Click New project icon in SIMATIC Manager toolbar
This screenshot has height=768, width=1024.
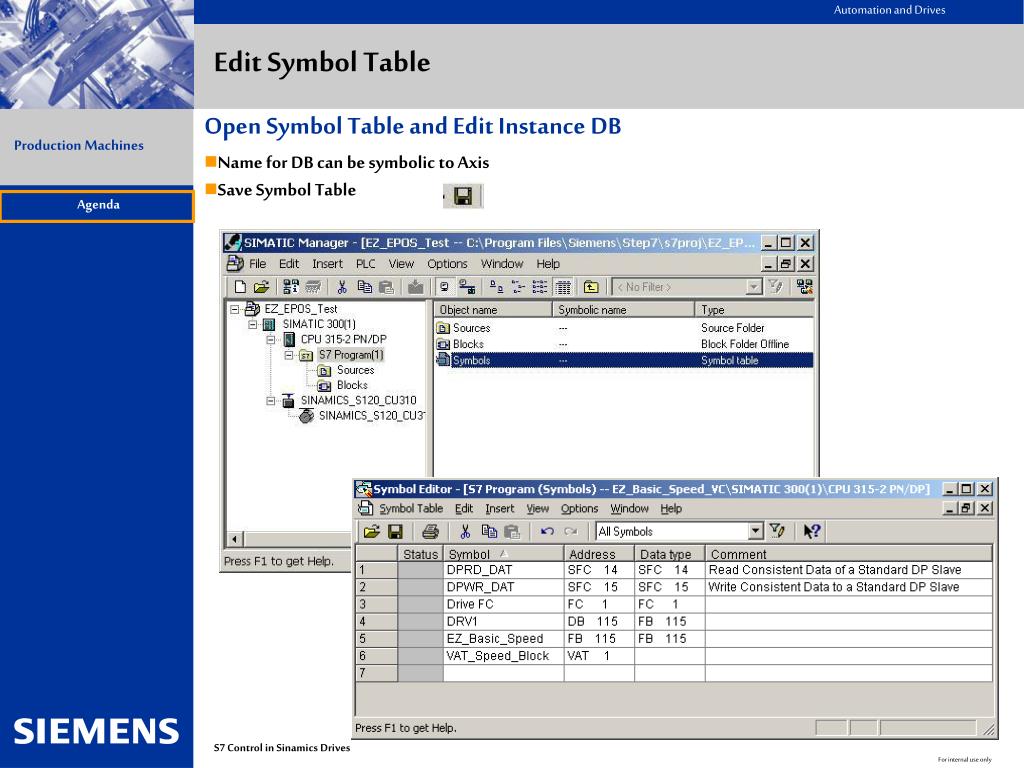[240, 287]
